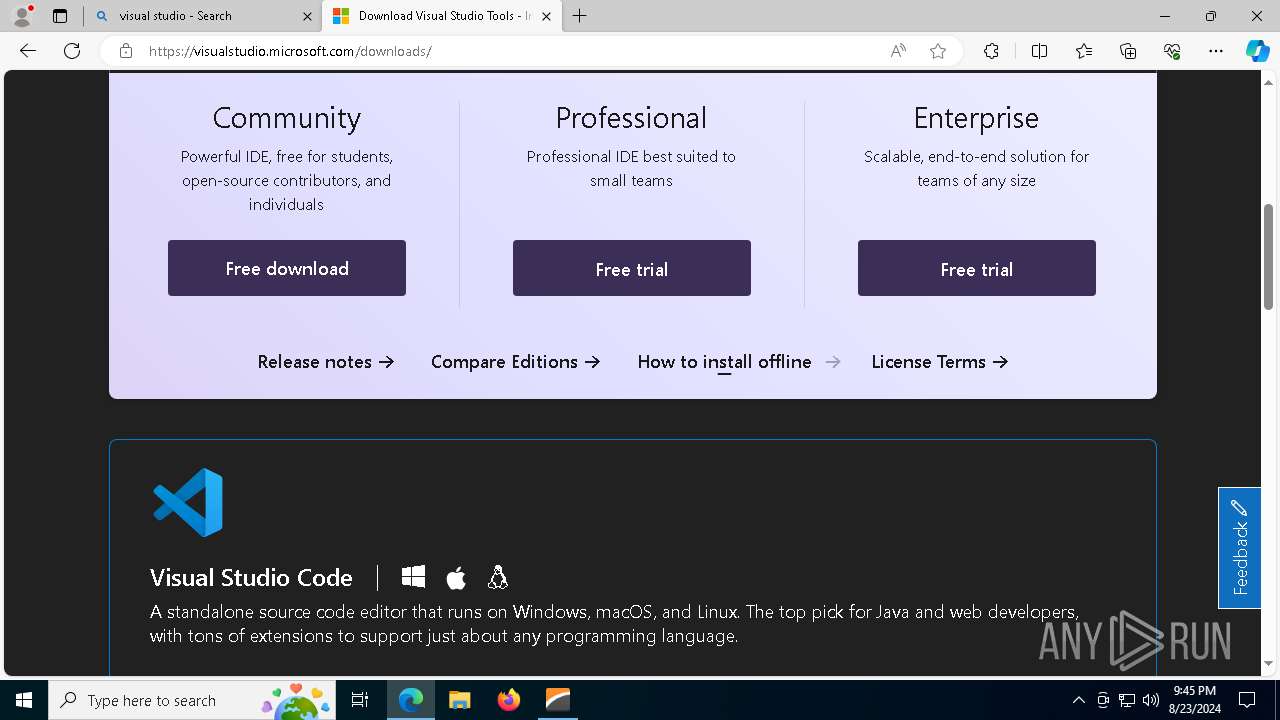Viewport: 1280px width, 720px height.
Task: Open a new browser tab
Action: 580,16
